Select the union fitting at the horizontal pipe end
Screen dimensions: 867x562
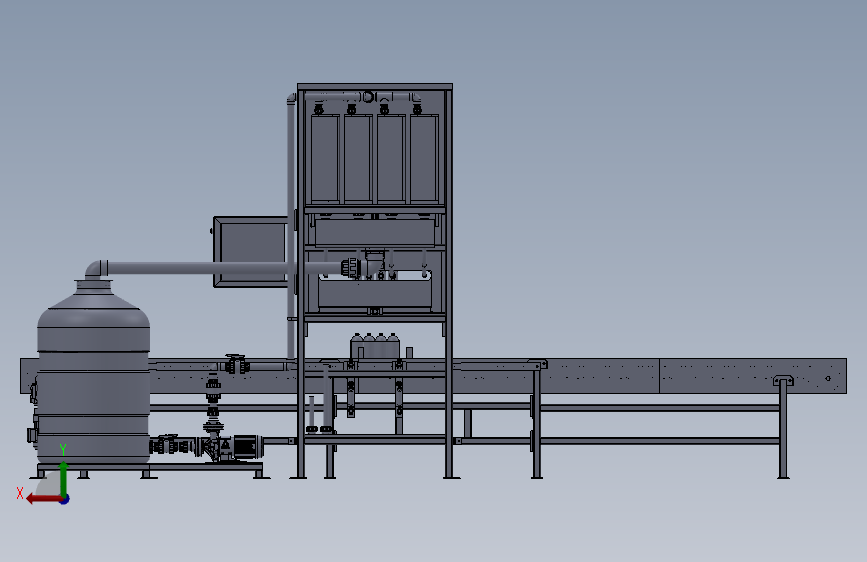351,268
